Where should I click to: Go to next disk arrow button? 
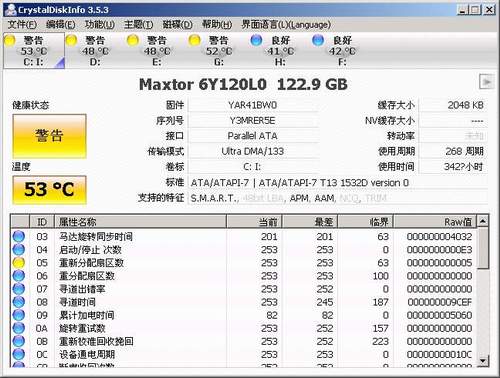486,82
